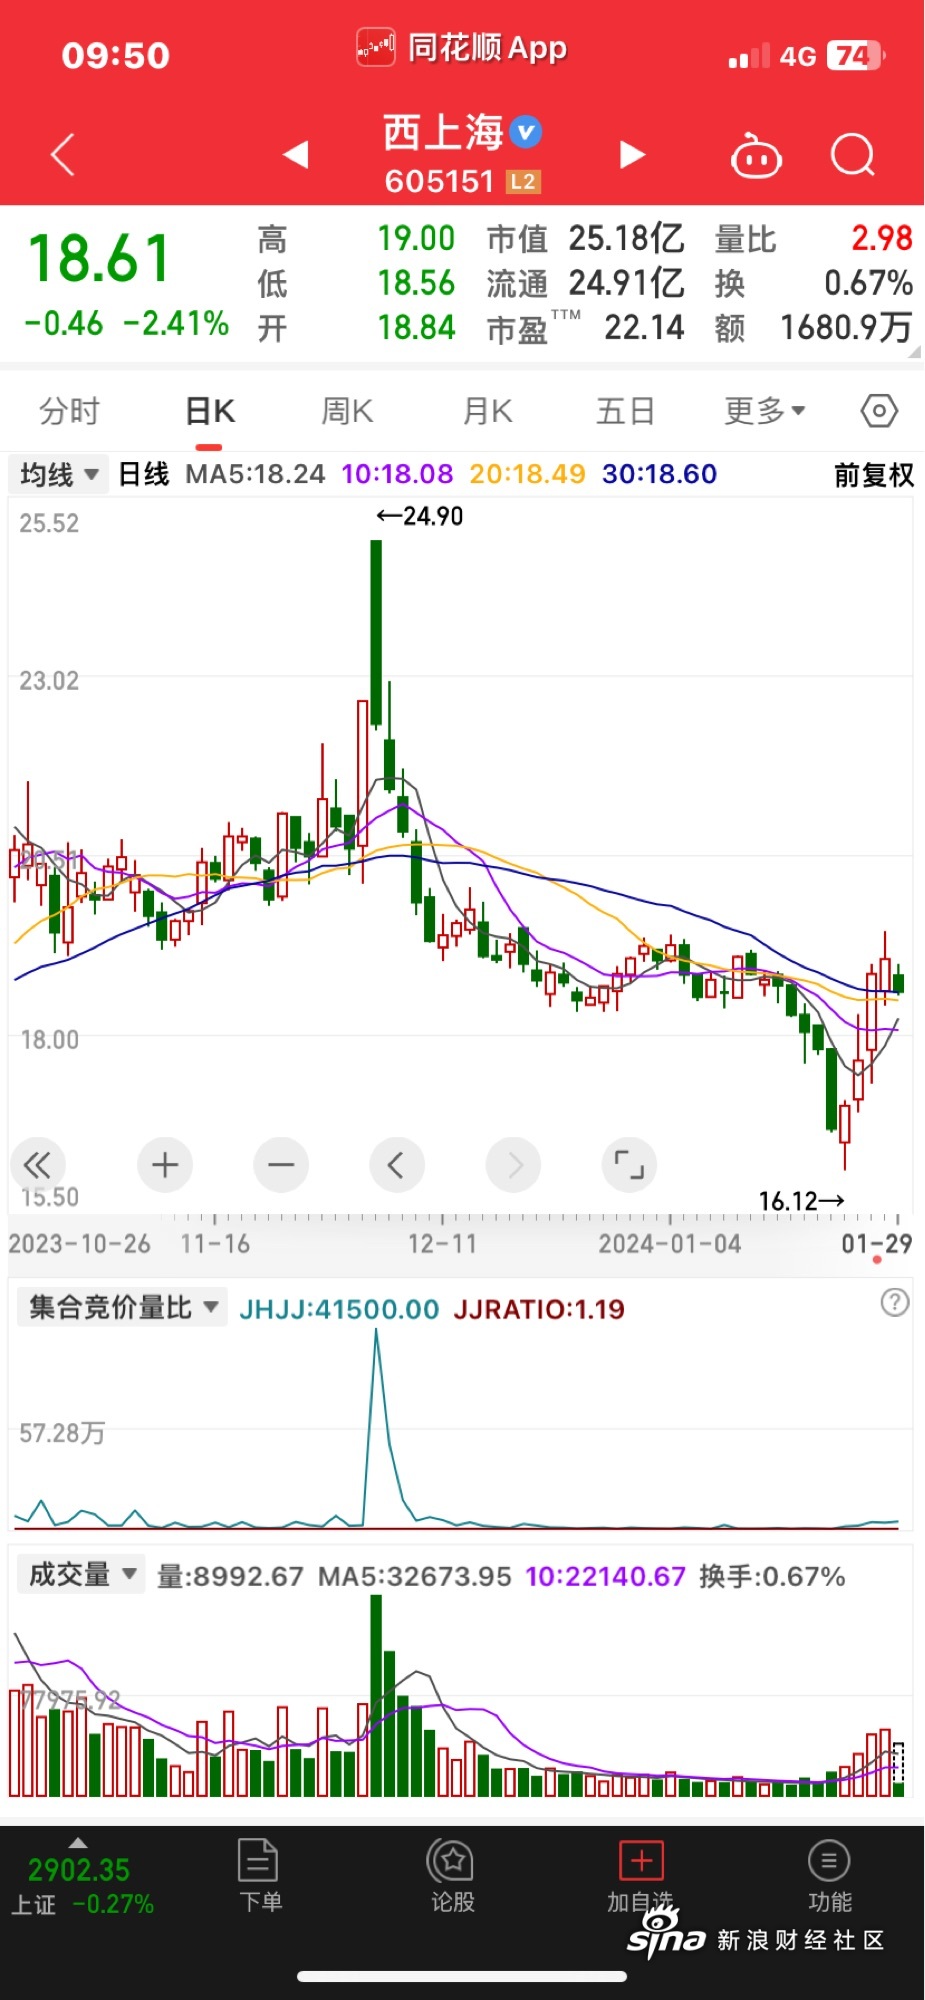Screen dimensions: 925x2000
Task: Open the 成交量 indicator dropdown
Action: click(x=82, y=1575)
